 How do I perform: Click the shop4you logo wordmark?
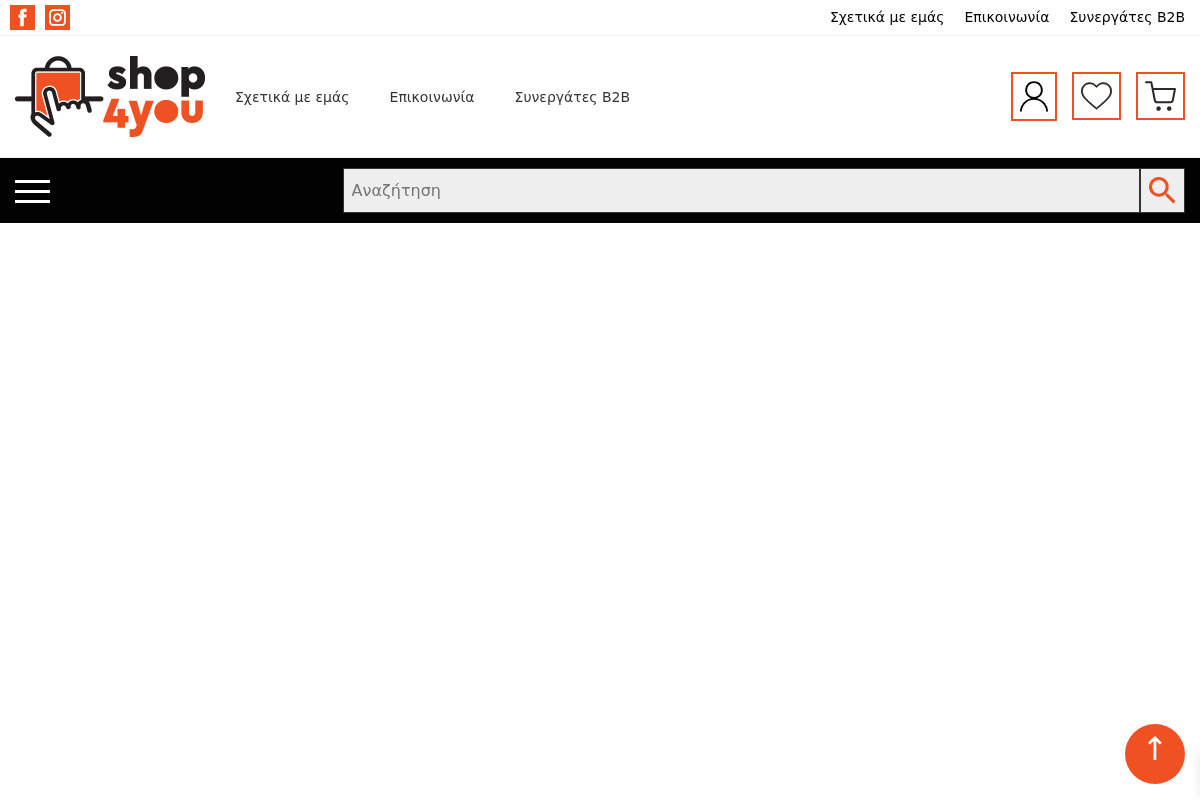point(155,96)
